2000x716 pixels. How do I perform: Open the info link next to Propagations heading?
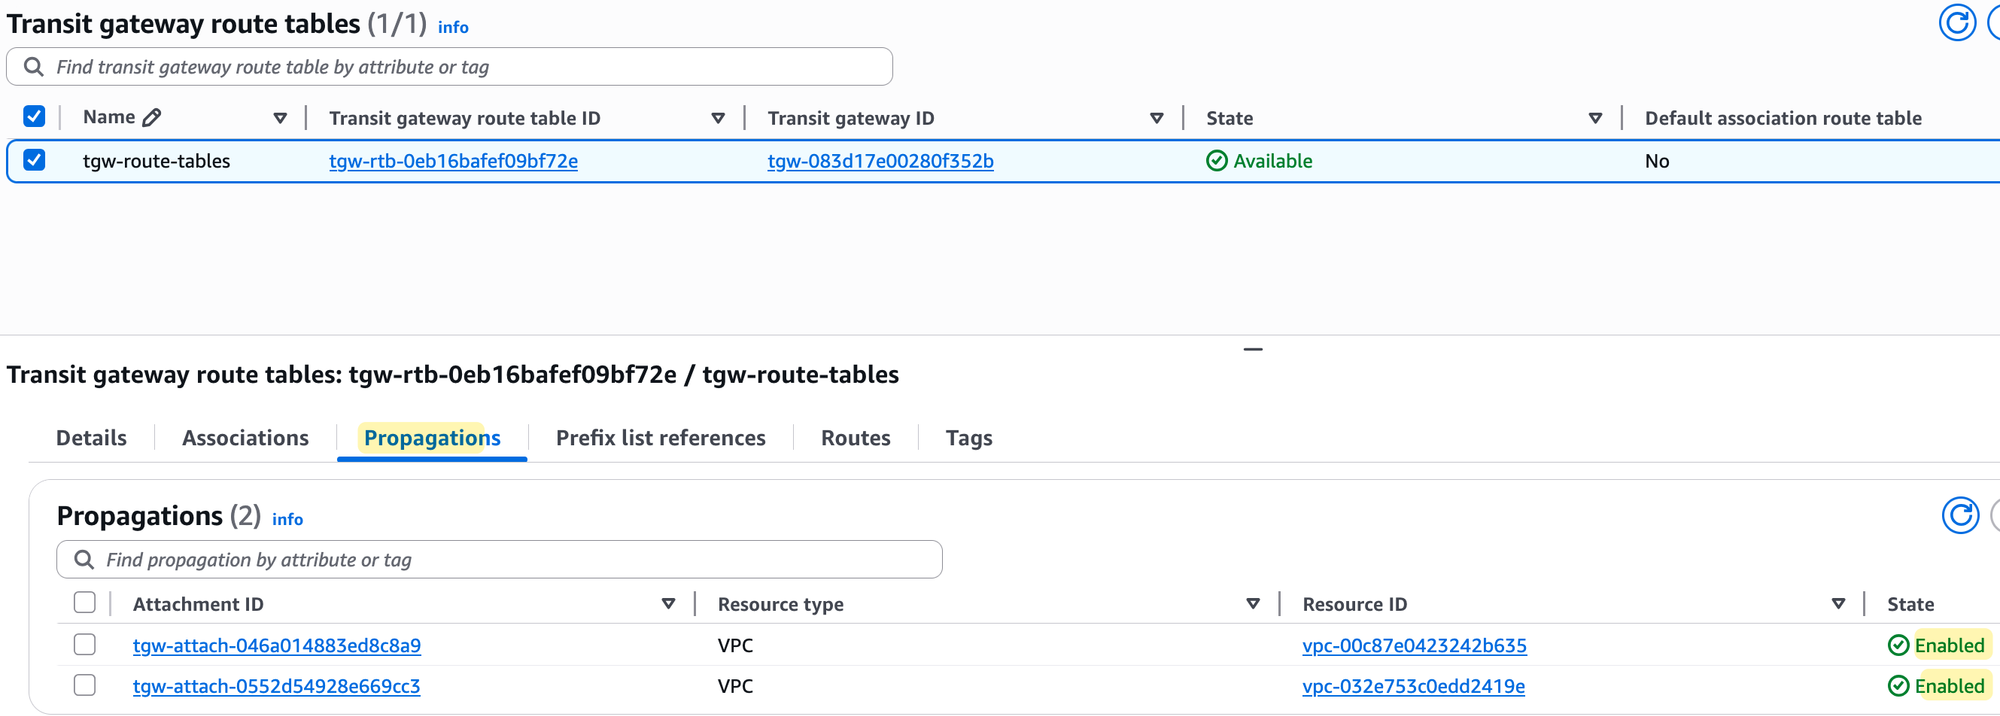point(287,519)
